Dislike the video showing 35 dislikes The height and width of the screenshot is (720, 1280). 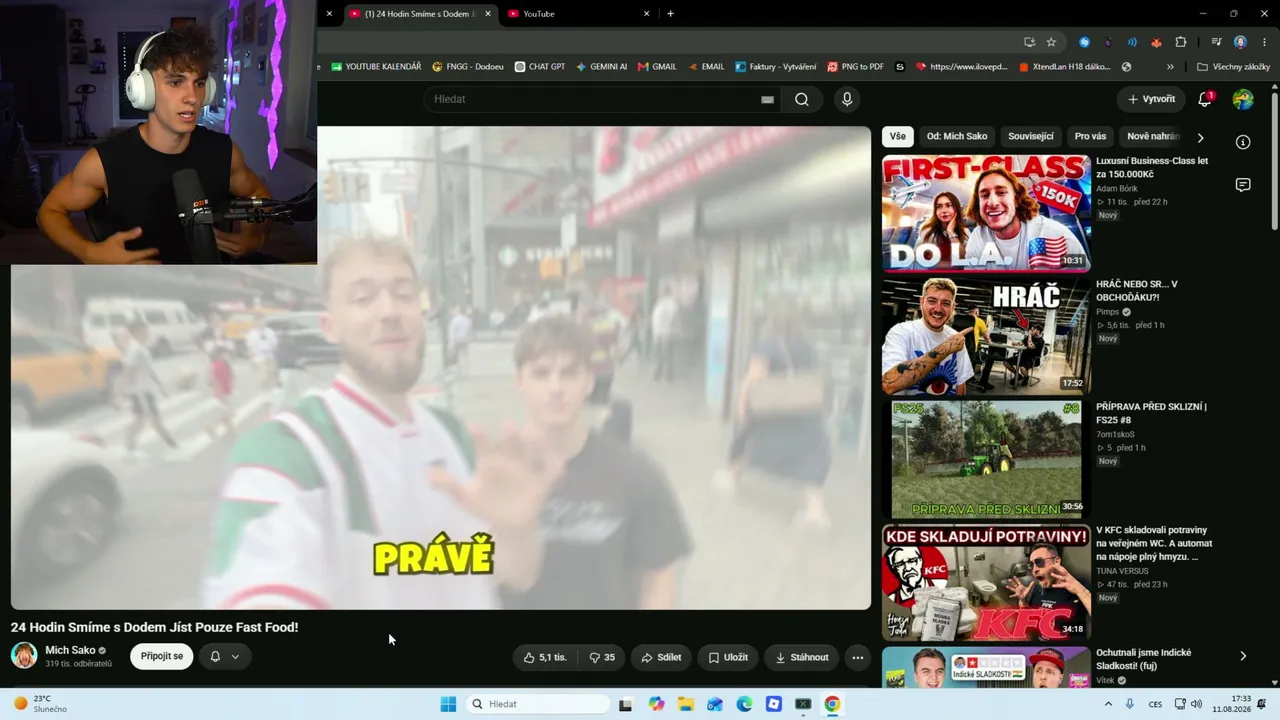point(602,657)
